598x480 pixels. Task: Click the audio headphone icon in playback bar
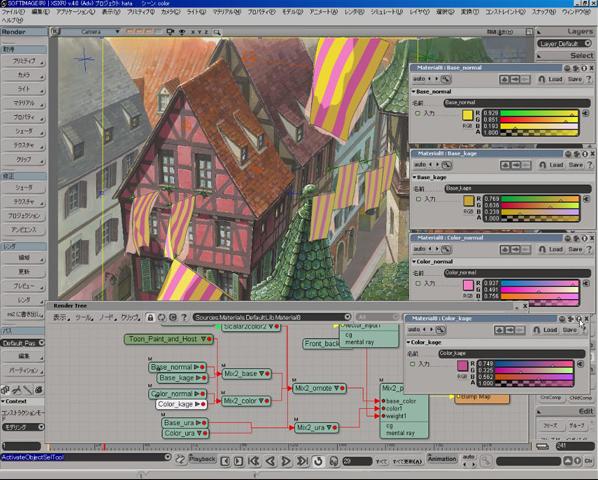pyautogui.click(x=334, y=461)
